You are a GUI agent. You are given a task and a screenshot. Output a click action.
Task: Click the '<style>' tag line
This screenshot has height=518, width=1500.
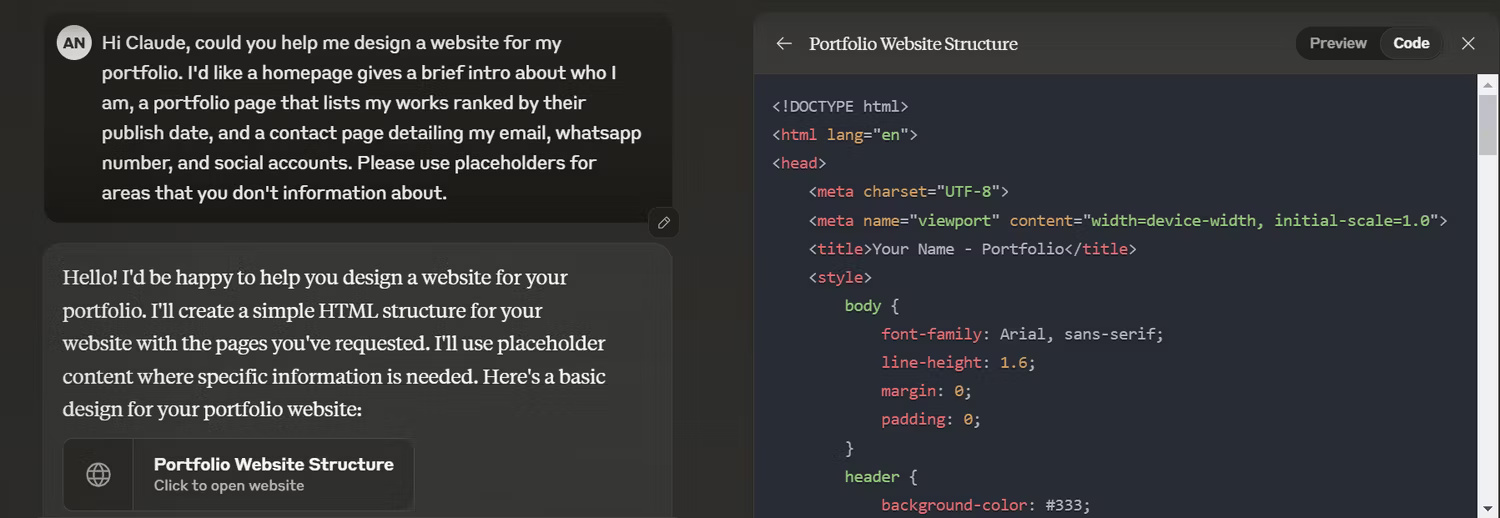point(840,277)
